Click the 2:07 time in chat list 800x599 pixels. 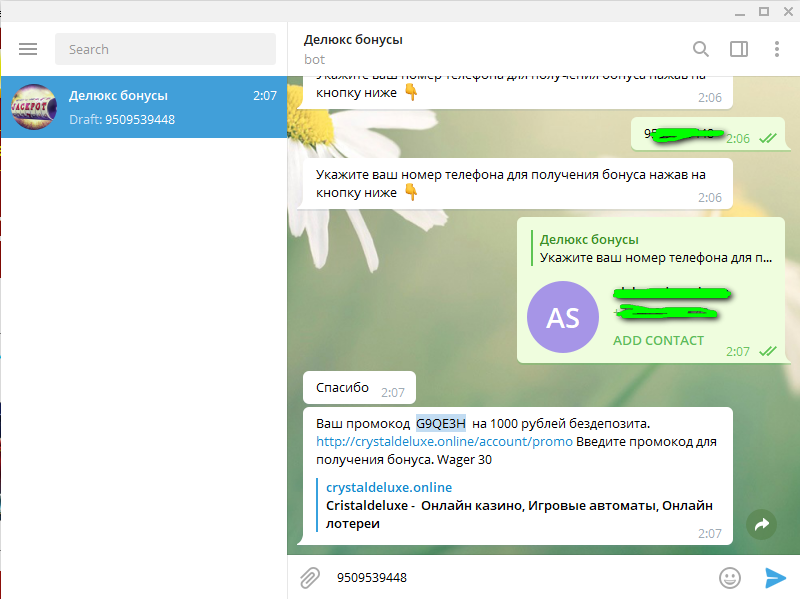tap(265, 95)
